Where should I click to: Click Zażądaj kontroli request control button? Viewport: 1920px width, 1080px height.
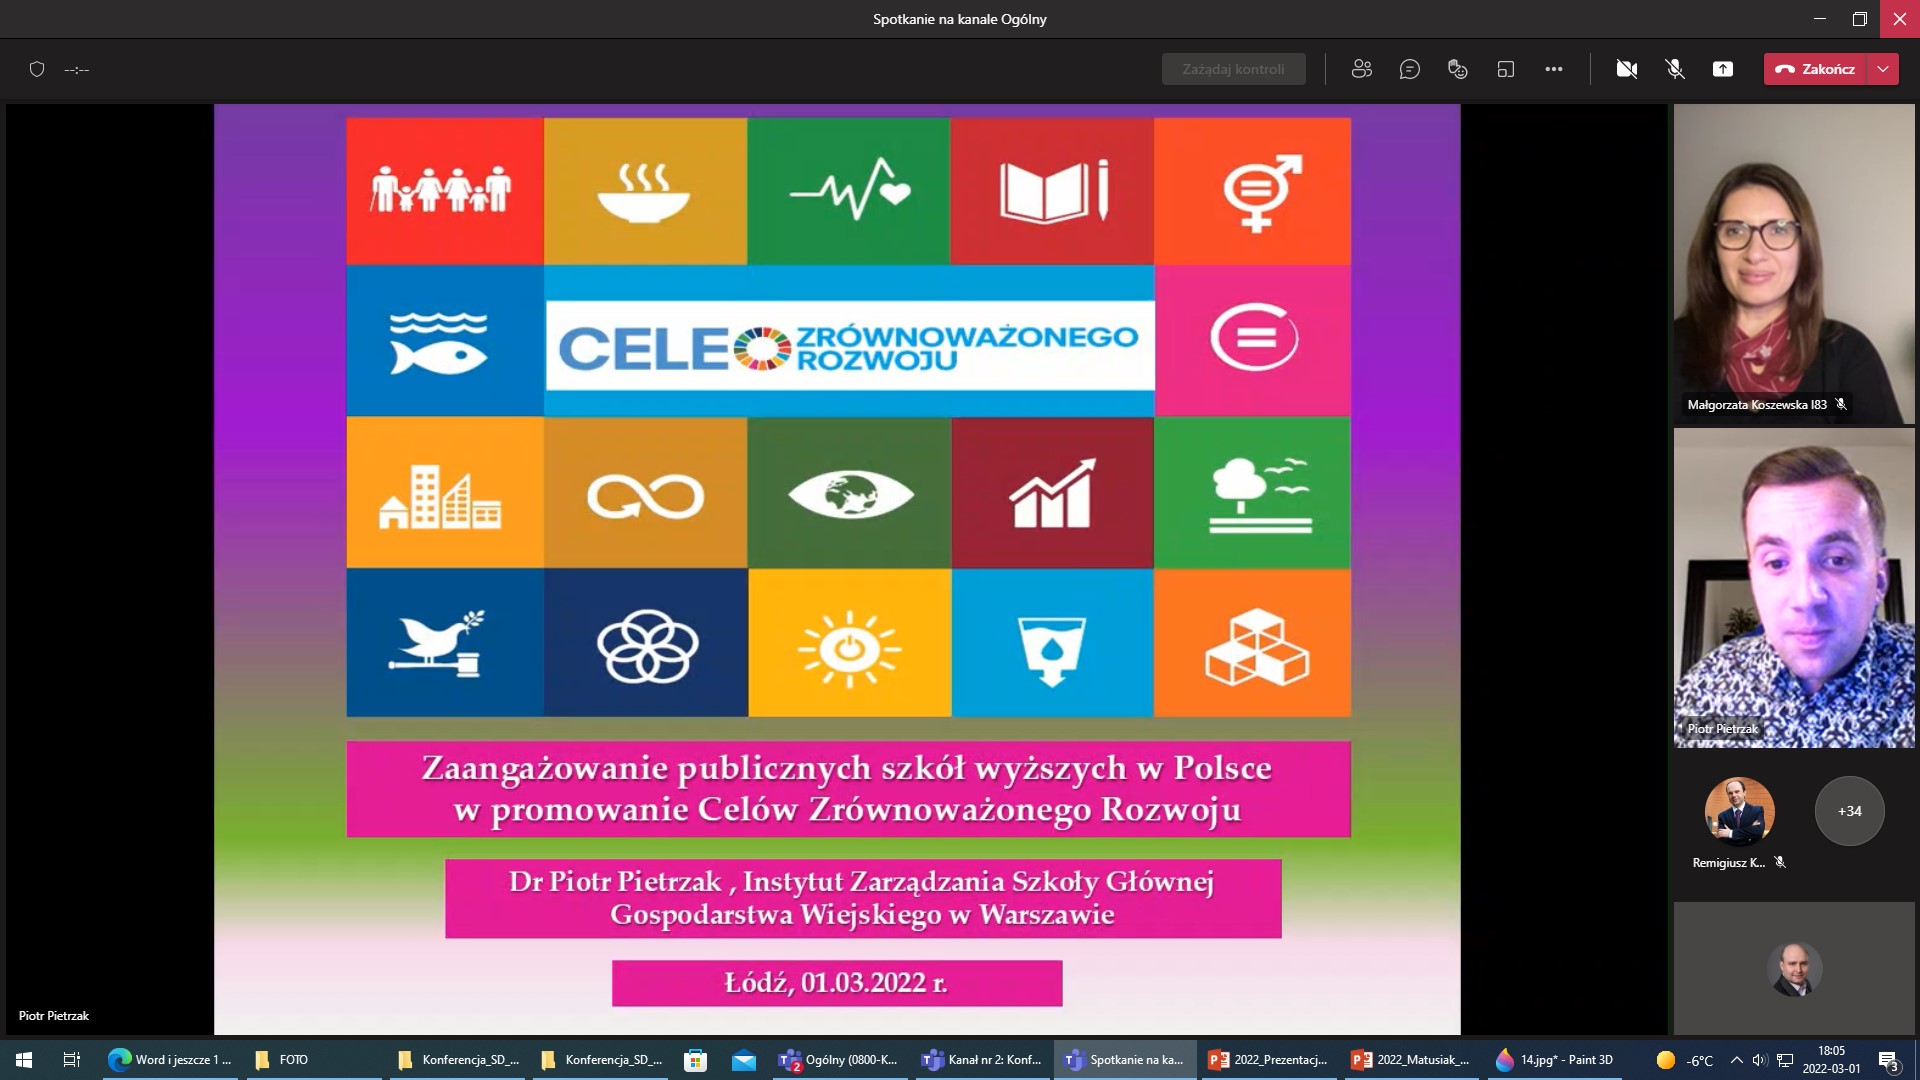pos(1233,69)
